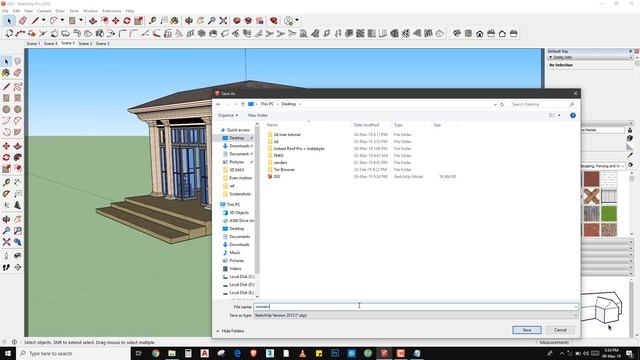Open the arc tool dropdown arrow
640x360 pixels.
click(62, 20)
